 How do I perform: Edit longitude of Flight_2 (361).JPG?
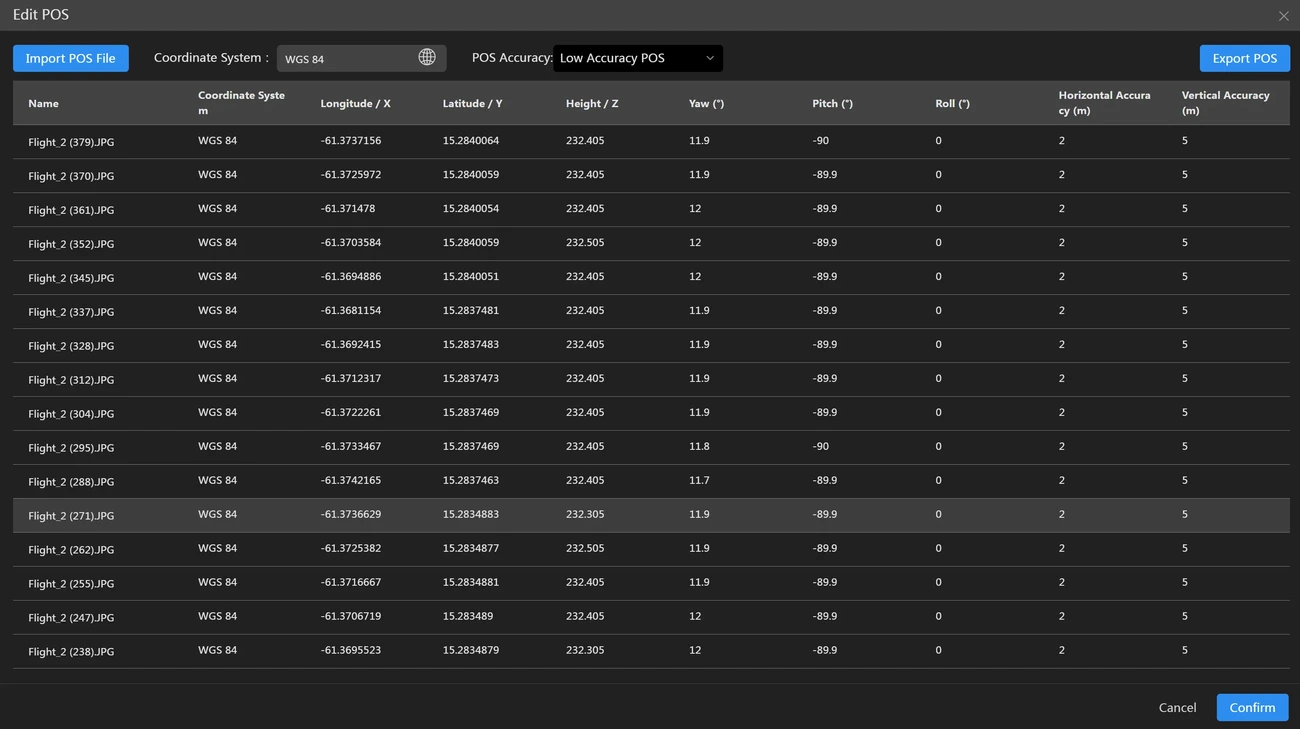(x=348, y=209)
